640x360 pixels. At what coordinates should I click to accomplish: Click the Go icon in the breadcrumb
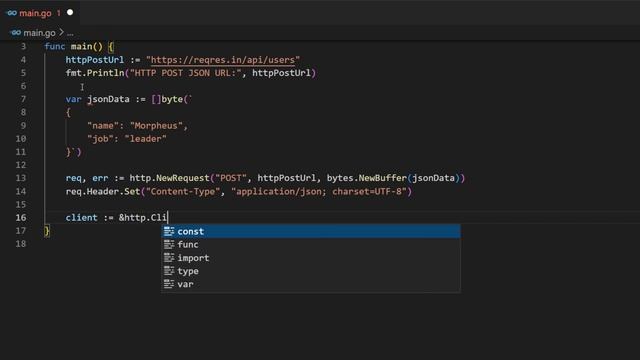(16, 33)
